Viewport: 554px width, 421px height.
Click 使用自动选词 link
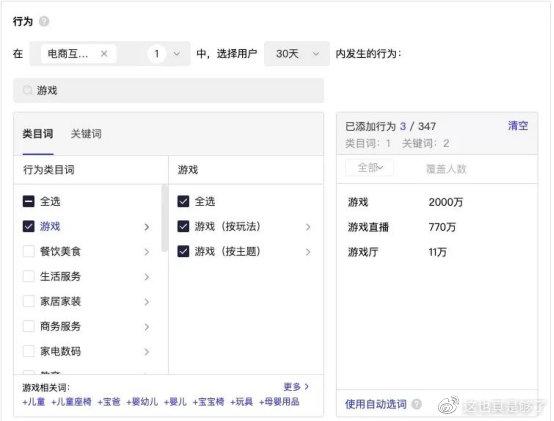point(376,404)
